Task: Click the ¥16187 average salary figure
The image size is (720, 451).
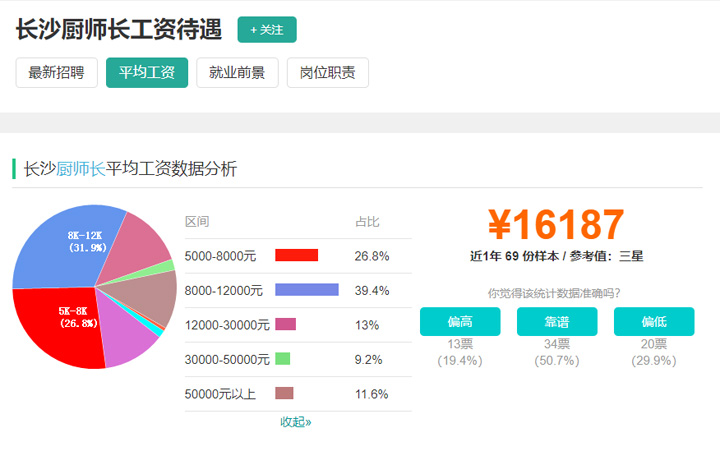Action: point(556,225)
